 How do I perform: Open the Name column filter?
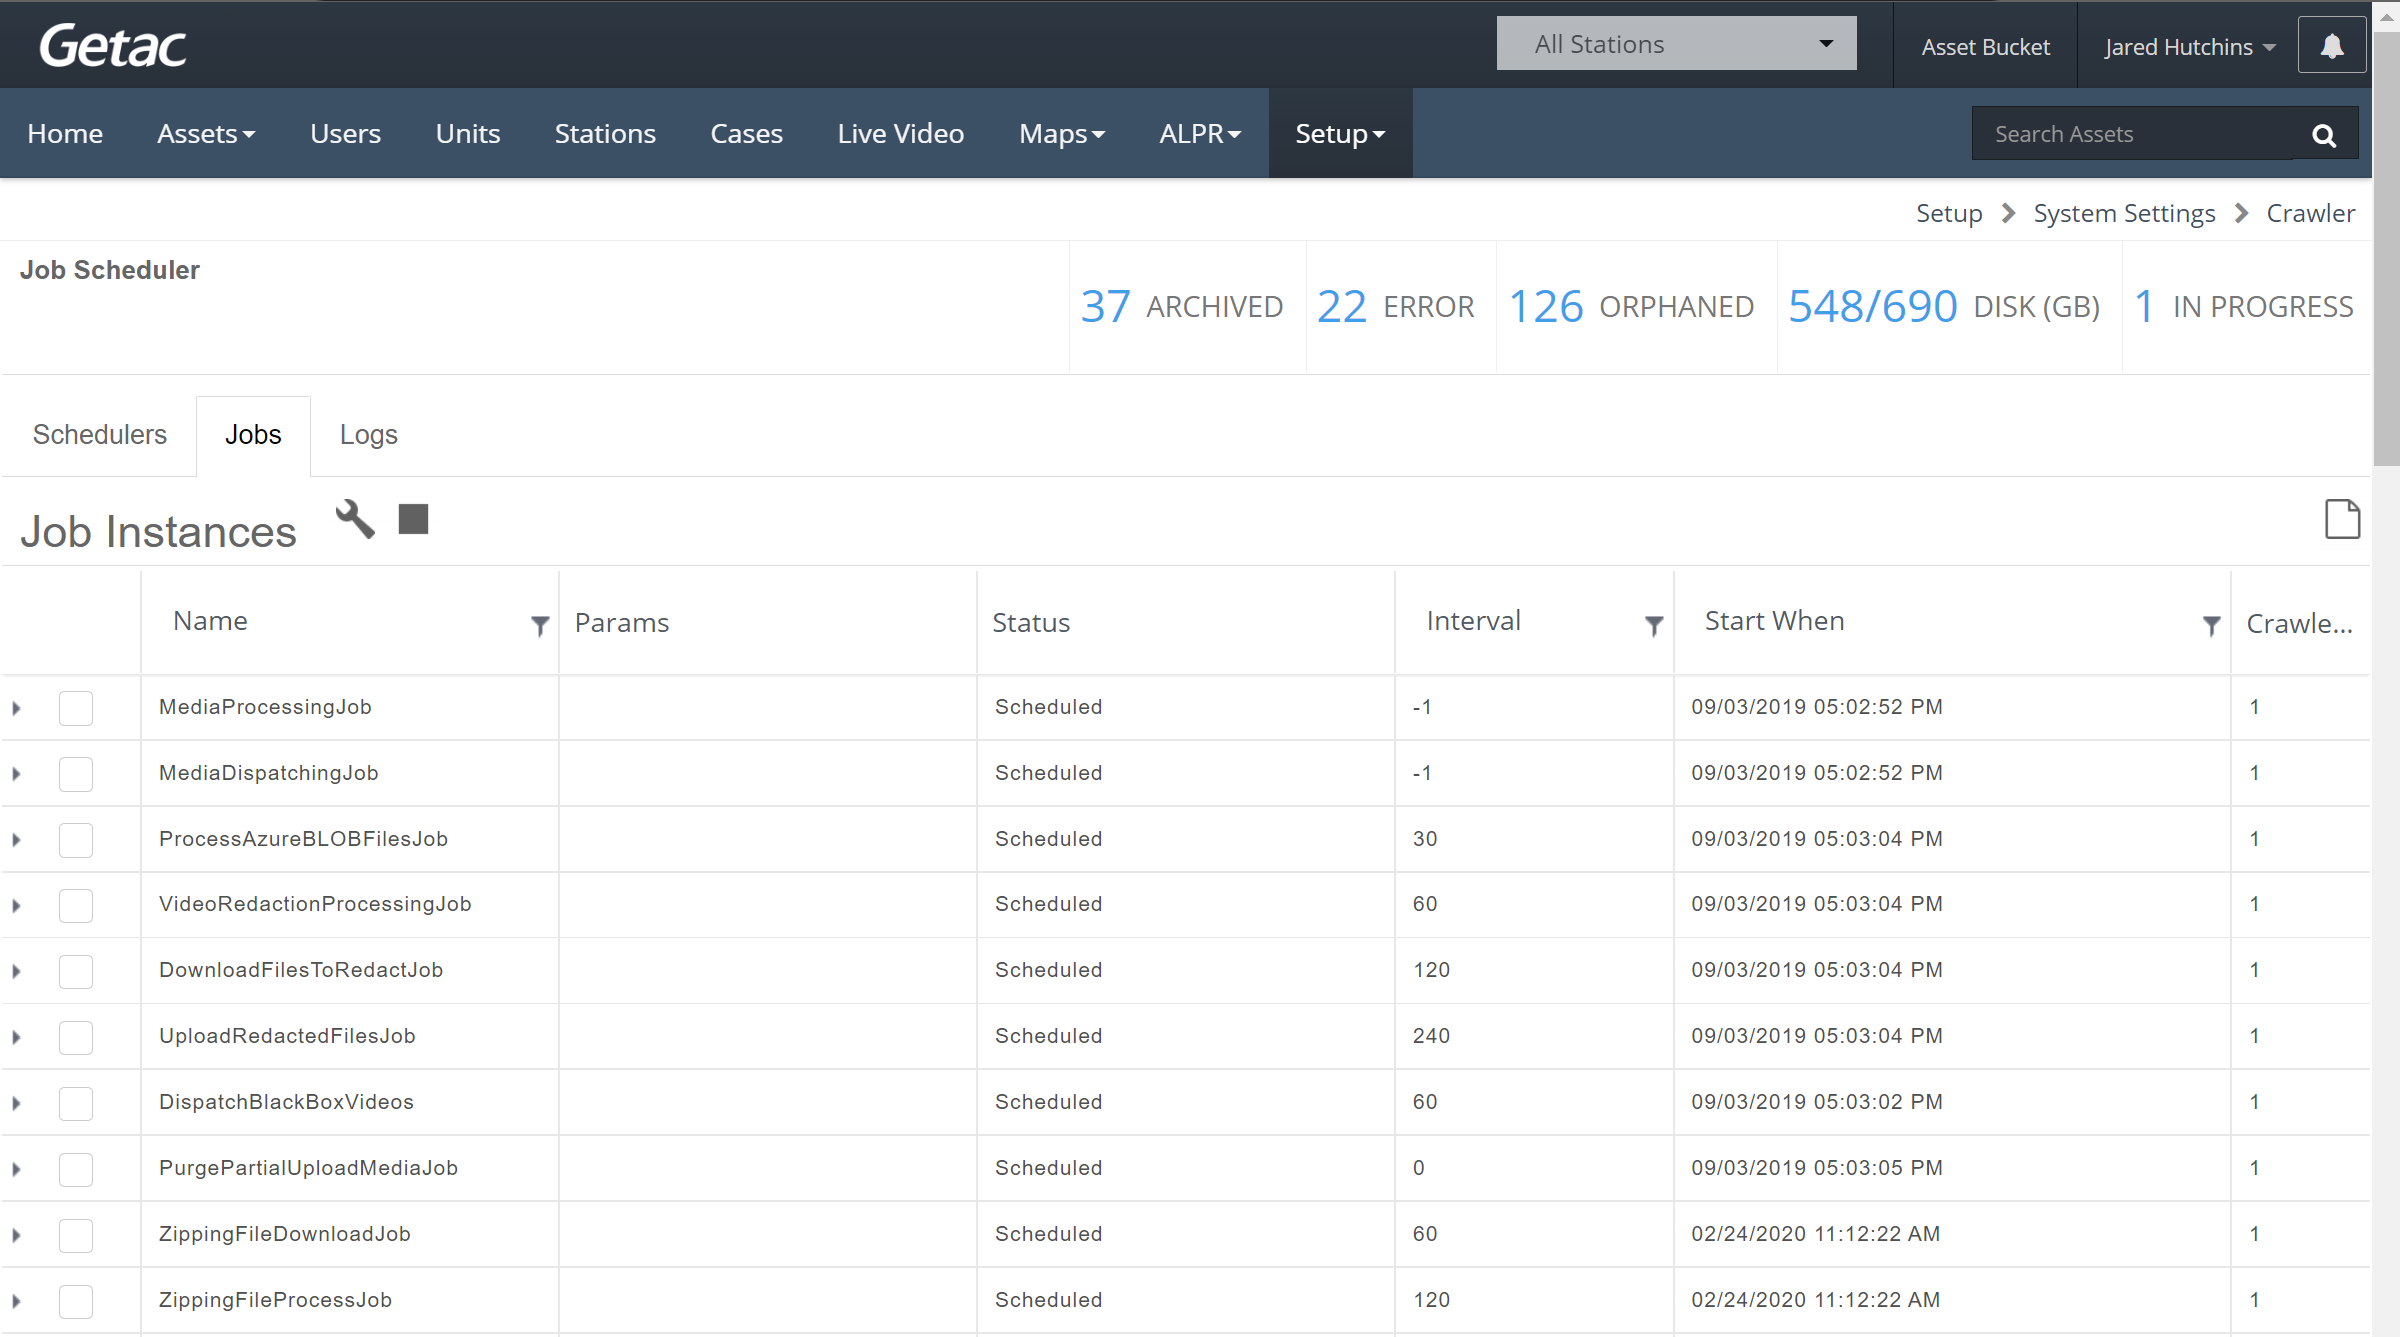point(540,625)
